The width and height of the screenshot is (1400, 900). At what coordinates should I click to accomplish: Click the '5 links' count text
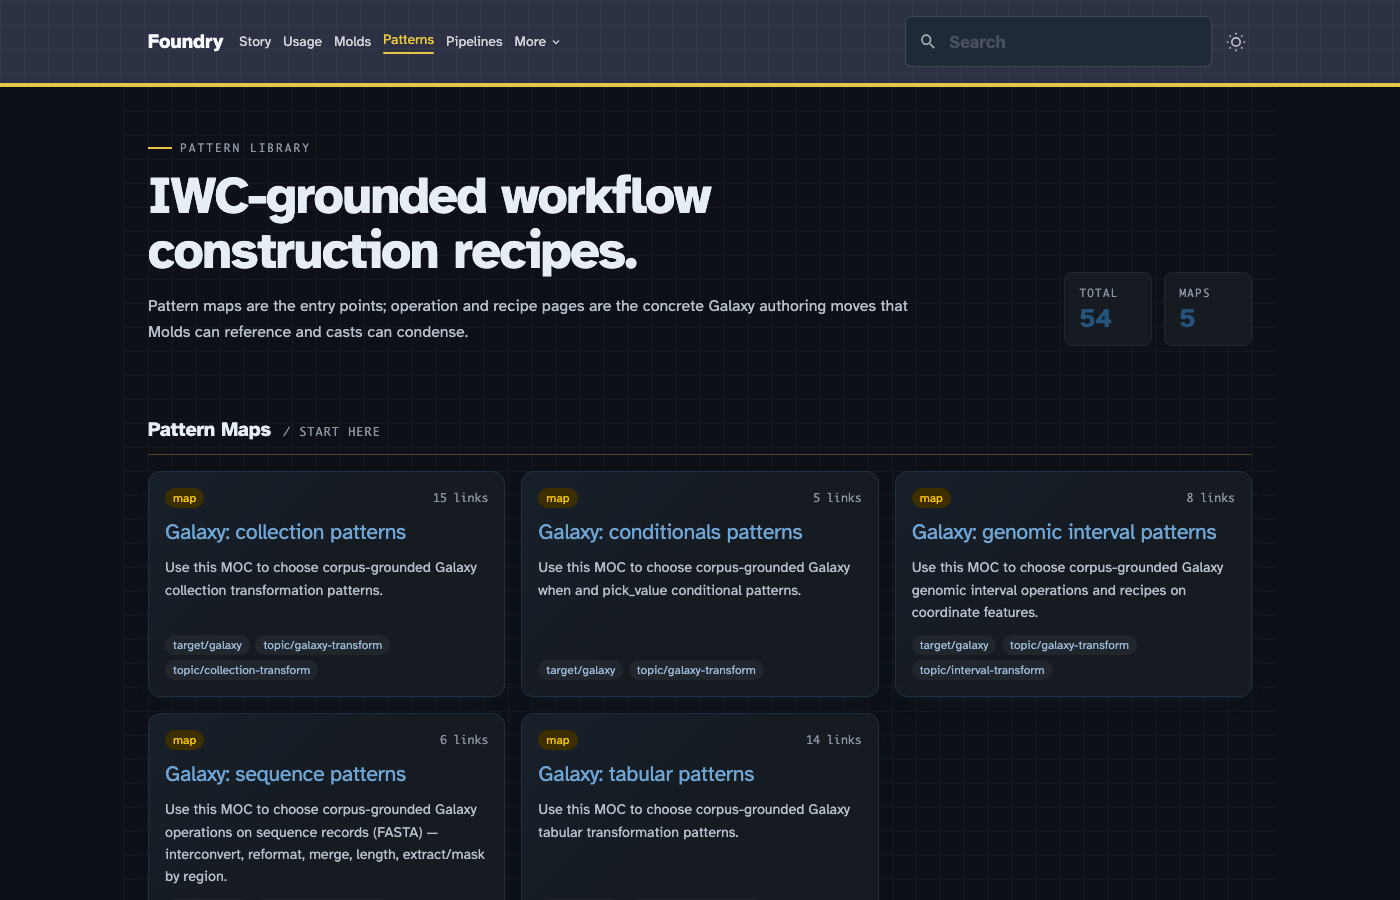pos(837,498)
